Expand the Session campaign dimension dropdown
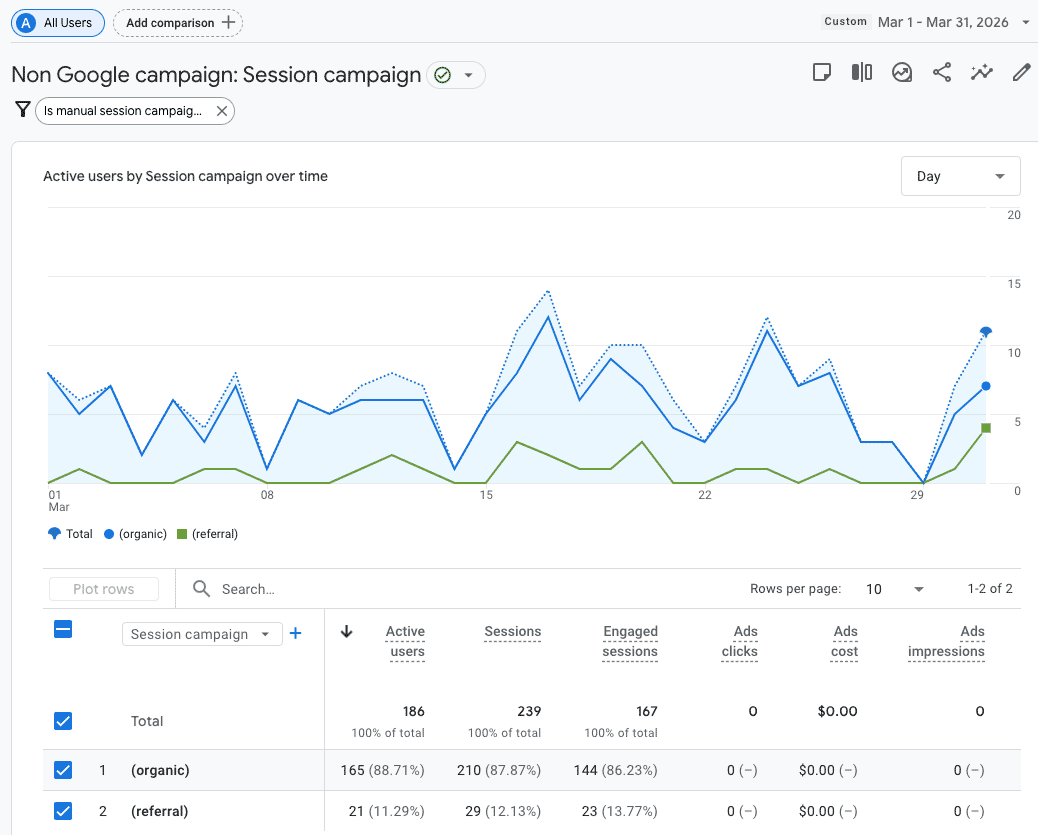This screenshot has width=1038, height=835. (x=201, y=634)
